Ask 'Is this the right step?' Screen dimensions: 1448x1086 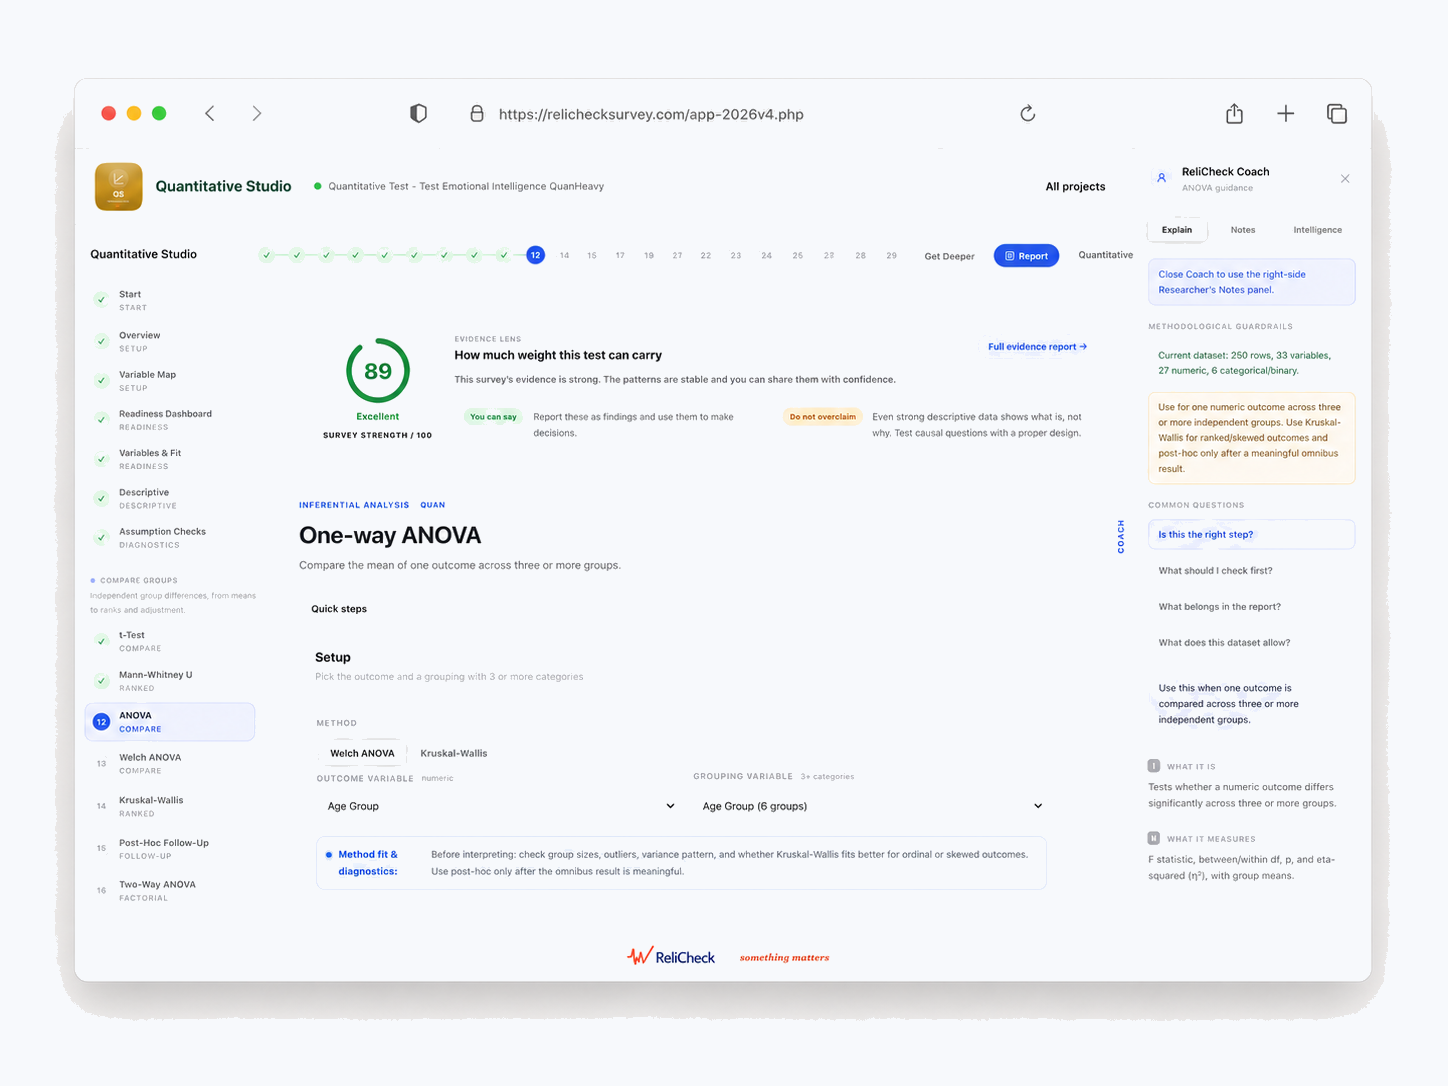1251,534
